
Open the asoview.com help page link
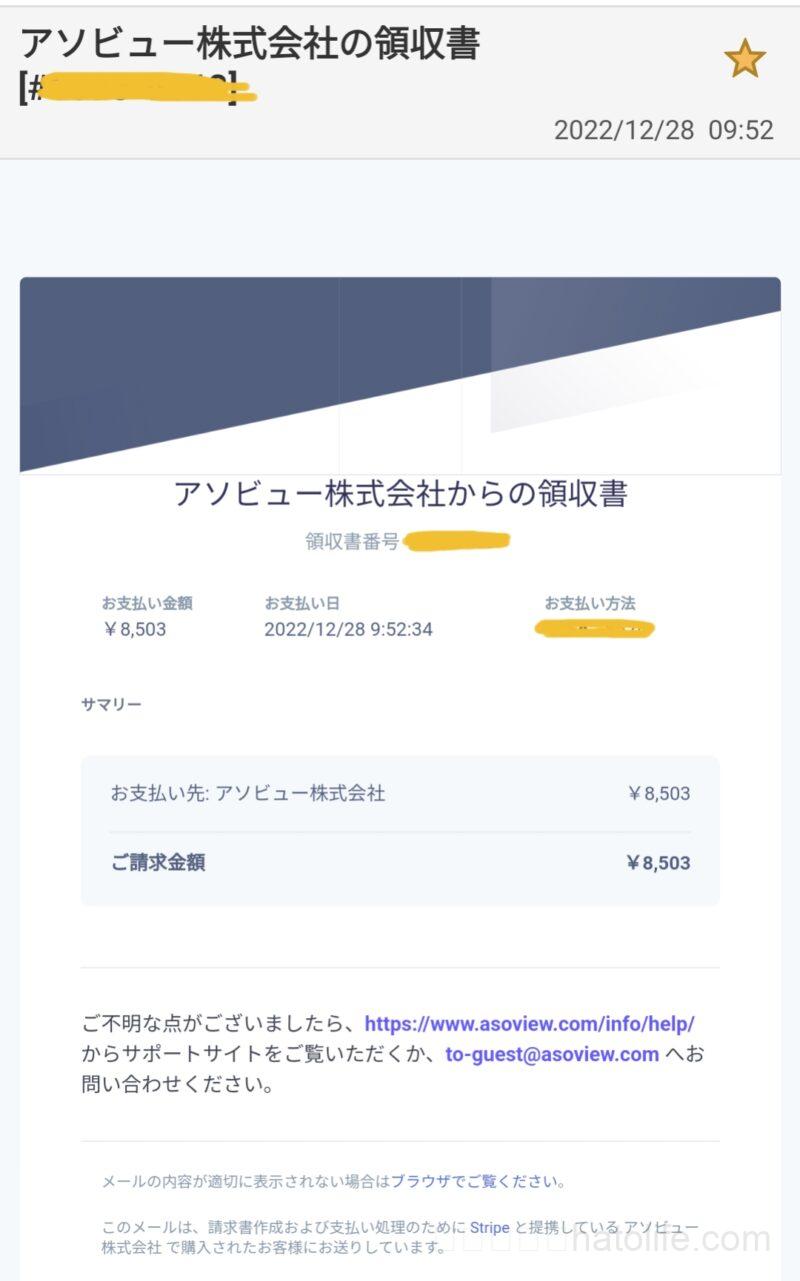(529, 1023)
